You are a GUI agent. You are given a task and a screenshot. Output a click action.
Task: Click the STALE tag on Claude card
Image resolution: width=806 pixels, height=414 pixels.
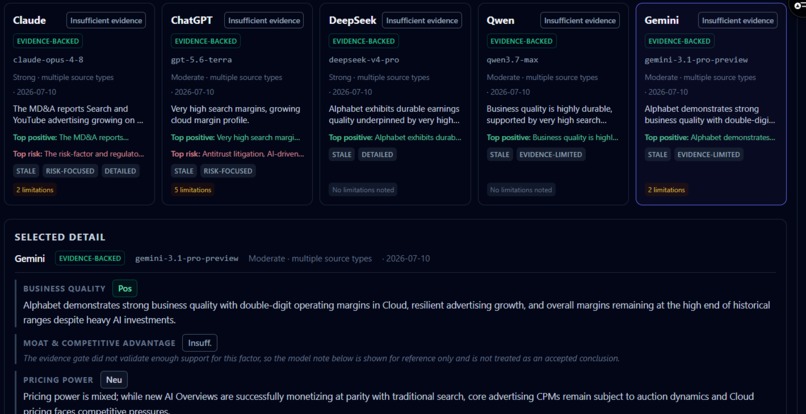click(26, 171)
